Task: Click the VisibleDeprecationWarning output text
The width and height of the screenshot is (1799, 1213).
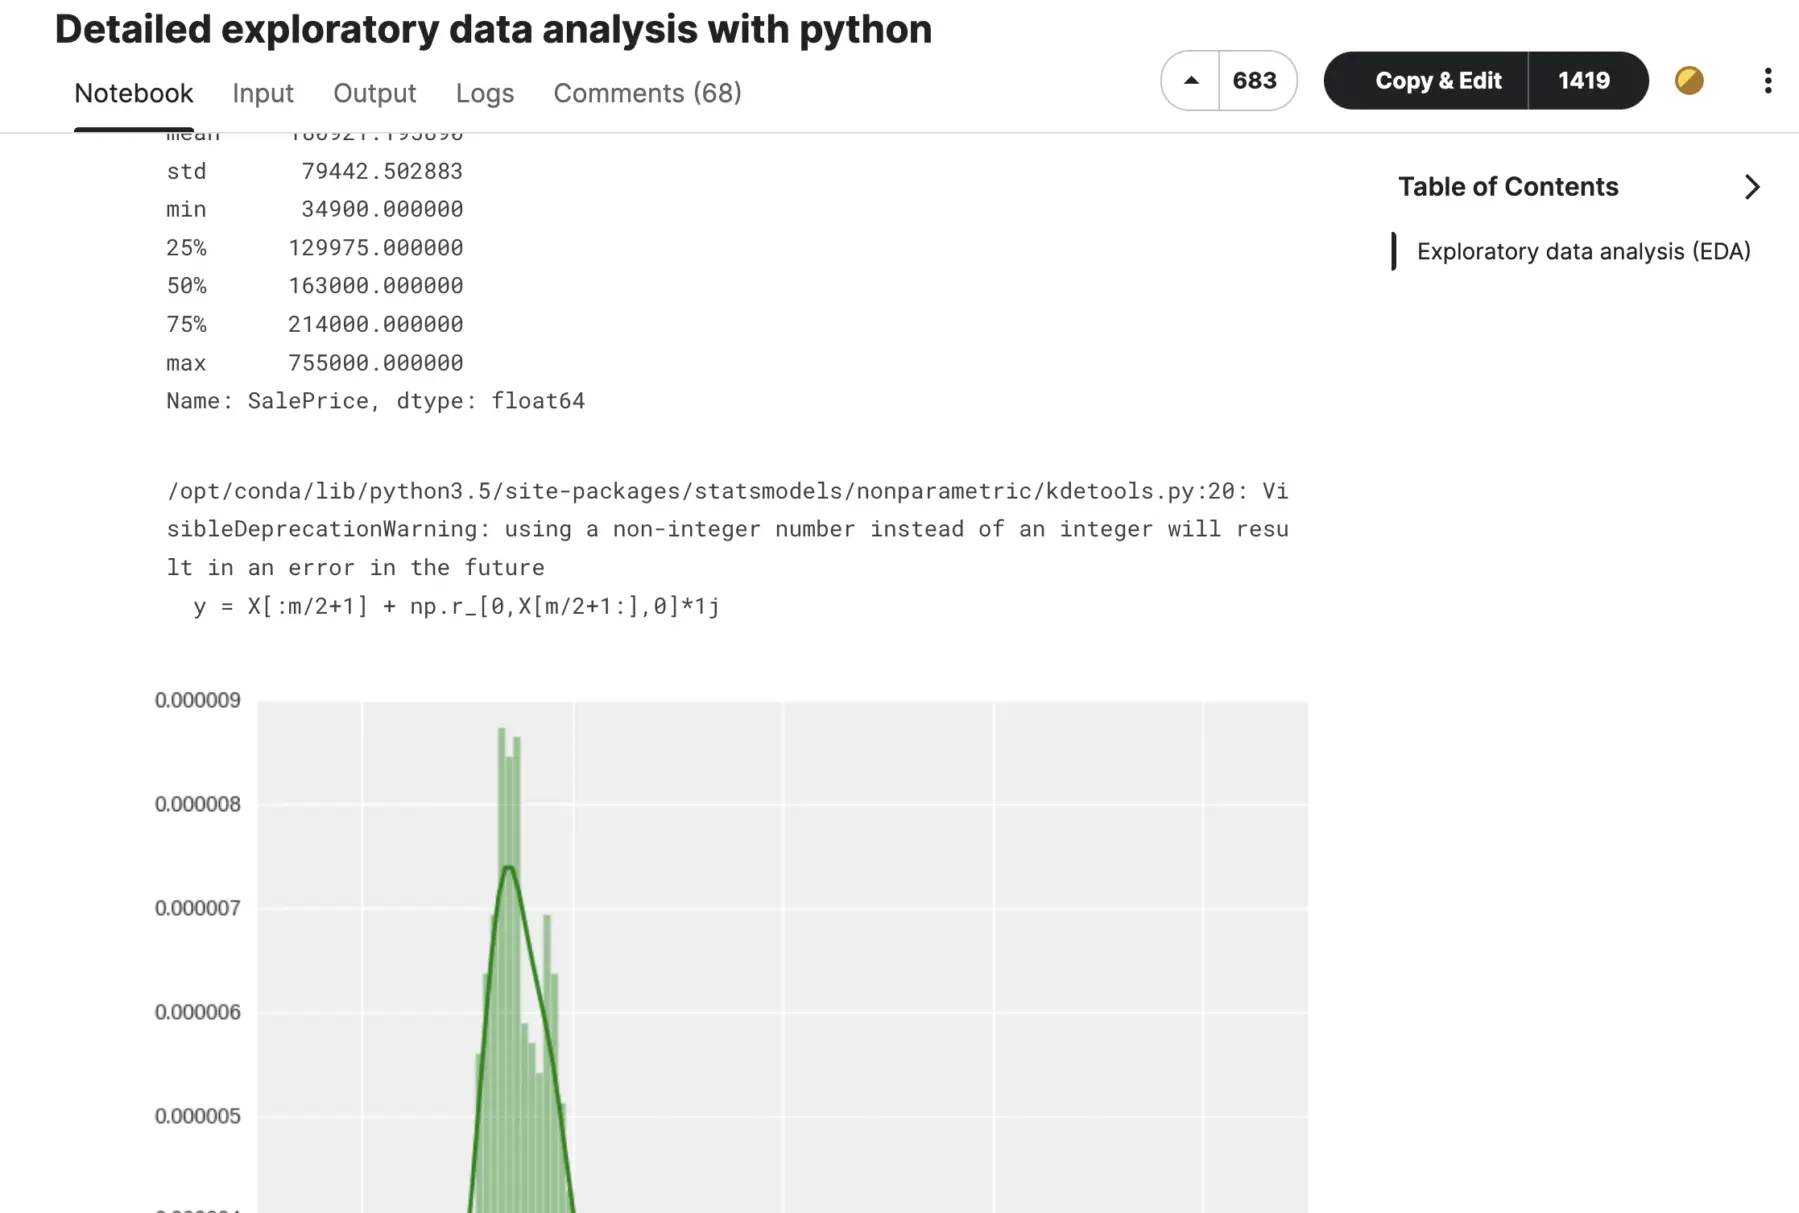Action: click(x=727, y=529)
